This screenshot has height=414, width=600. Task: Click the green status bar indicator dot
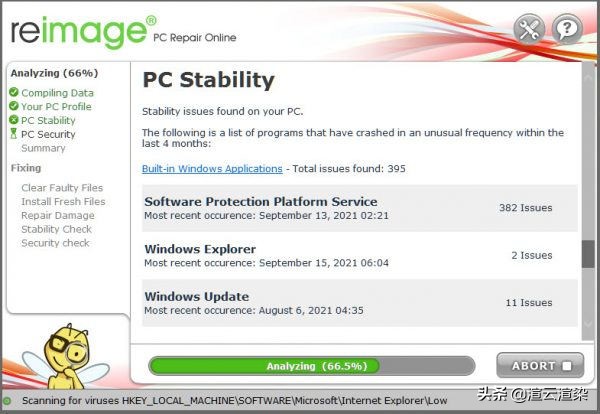(8, 401)
